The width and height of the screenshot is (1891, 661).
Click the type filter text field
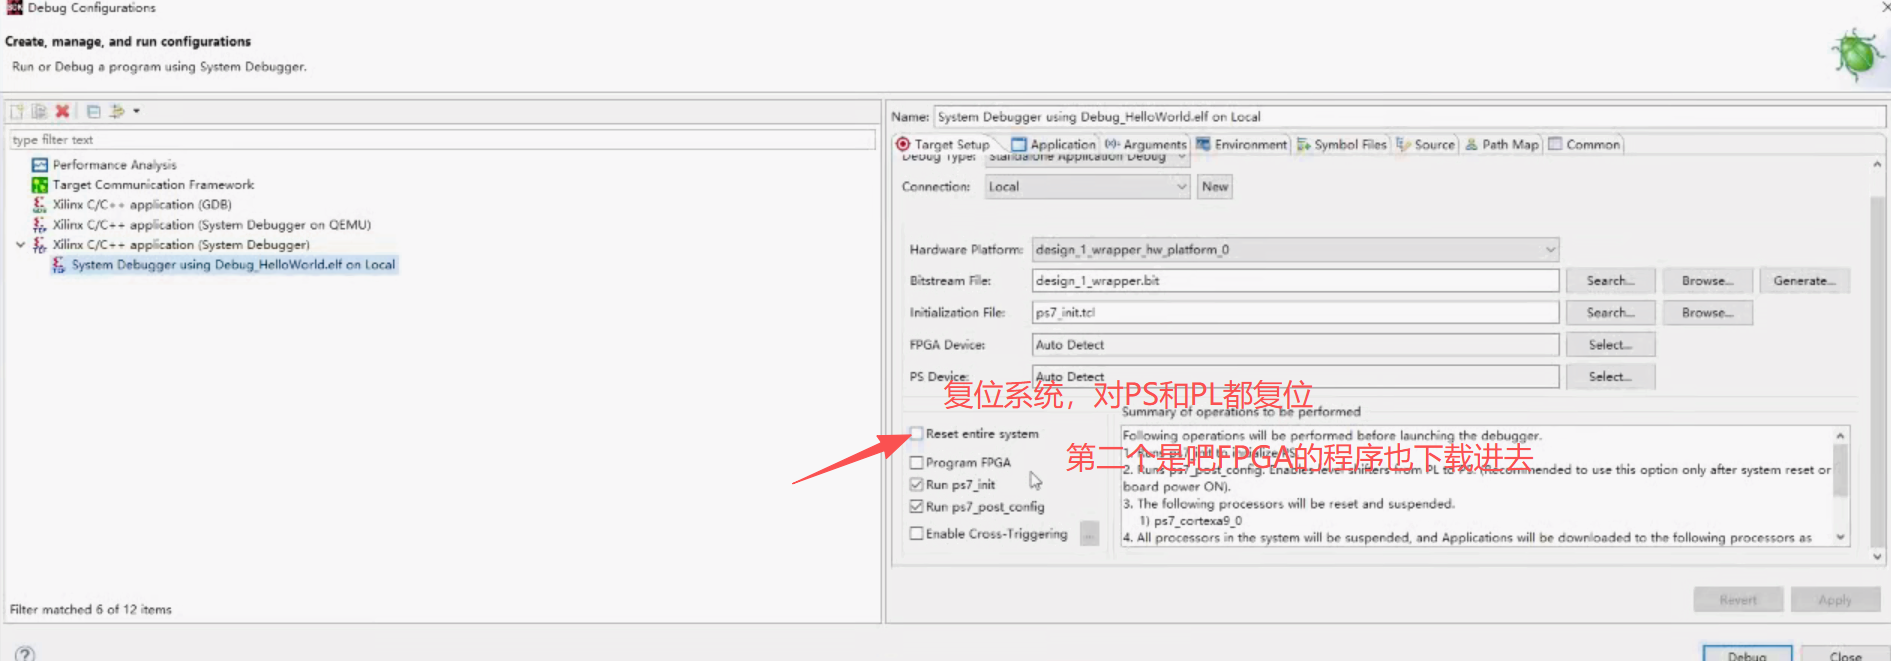tap(442, 140)
